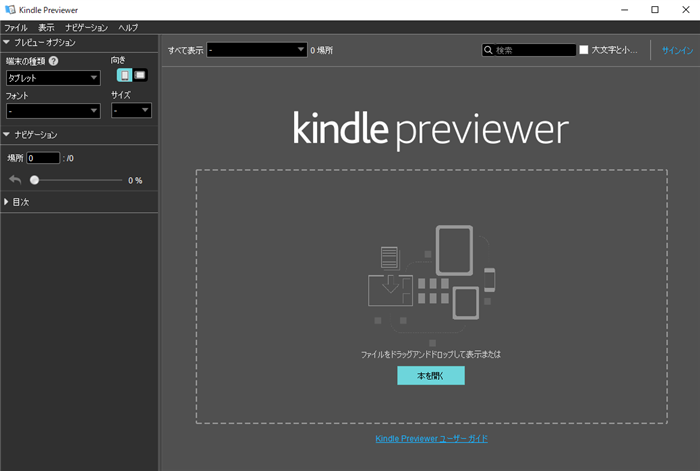Viewport: 700px width, 471px height.
Task: Toggle the case-sensitive 大文字と小 checkbox
Action: [583, 50]
